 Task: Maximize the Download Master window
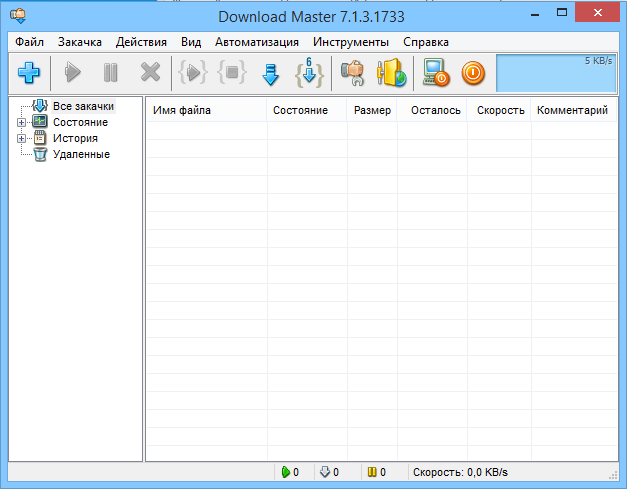(562, 13)
